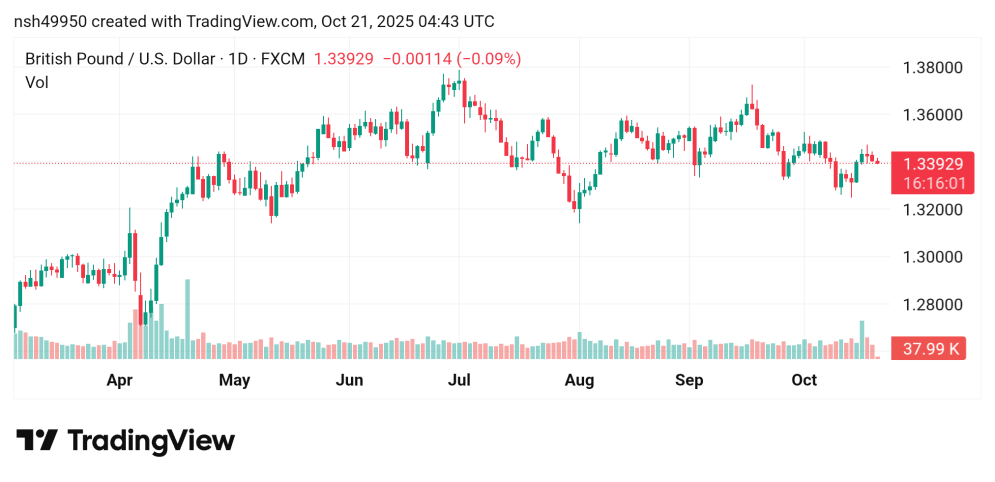The width and height of the screenshot is (995, 482).
Task: Click the TradingView logo icon
Action: click(36, 440)
